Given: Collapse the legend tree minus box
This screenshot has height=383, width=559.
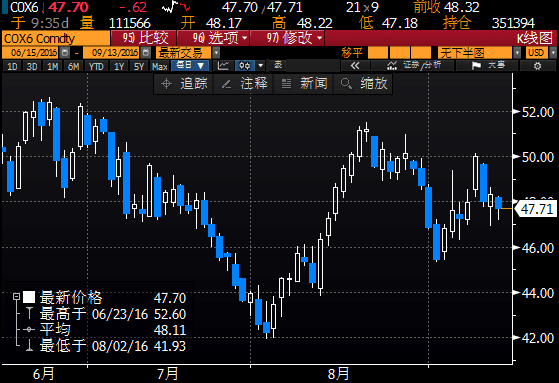Looking at the screenshot, I should (x=16, y=297).
